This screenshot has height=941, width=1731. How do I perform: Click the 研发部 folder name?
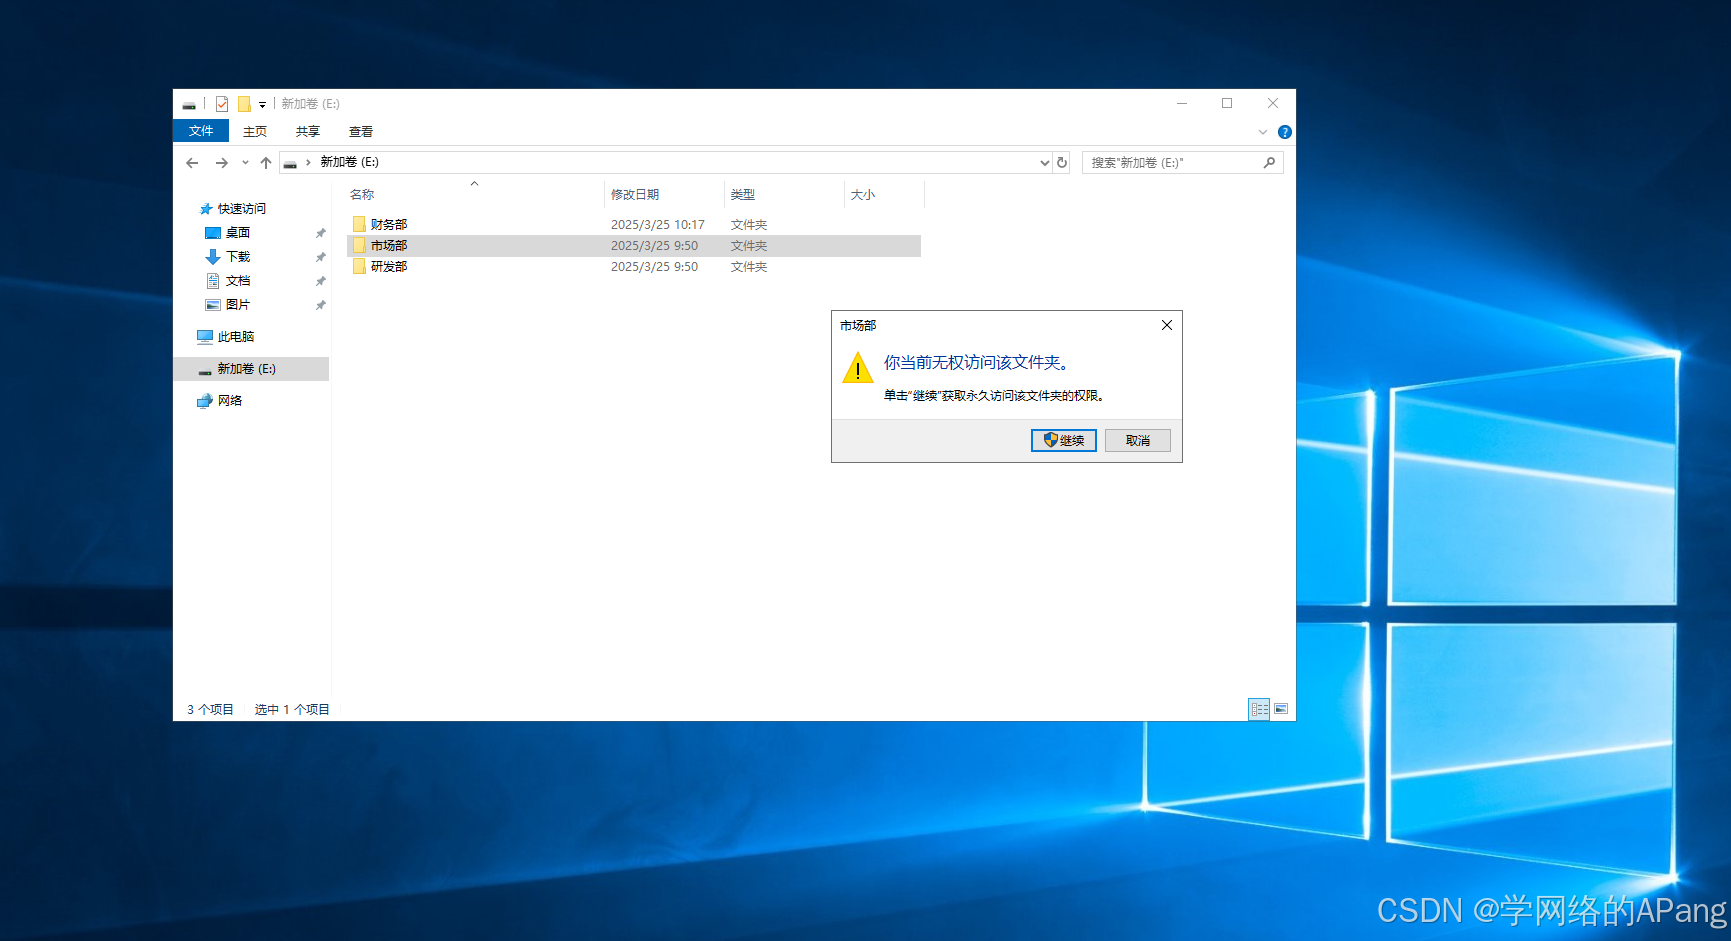coord(389,267)
